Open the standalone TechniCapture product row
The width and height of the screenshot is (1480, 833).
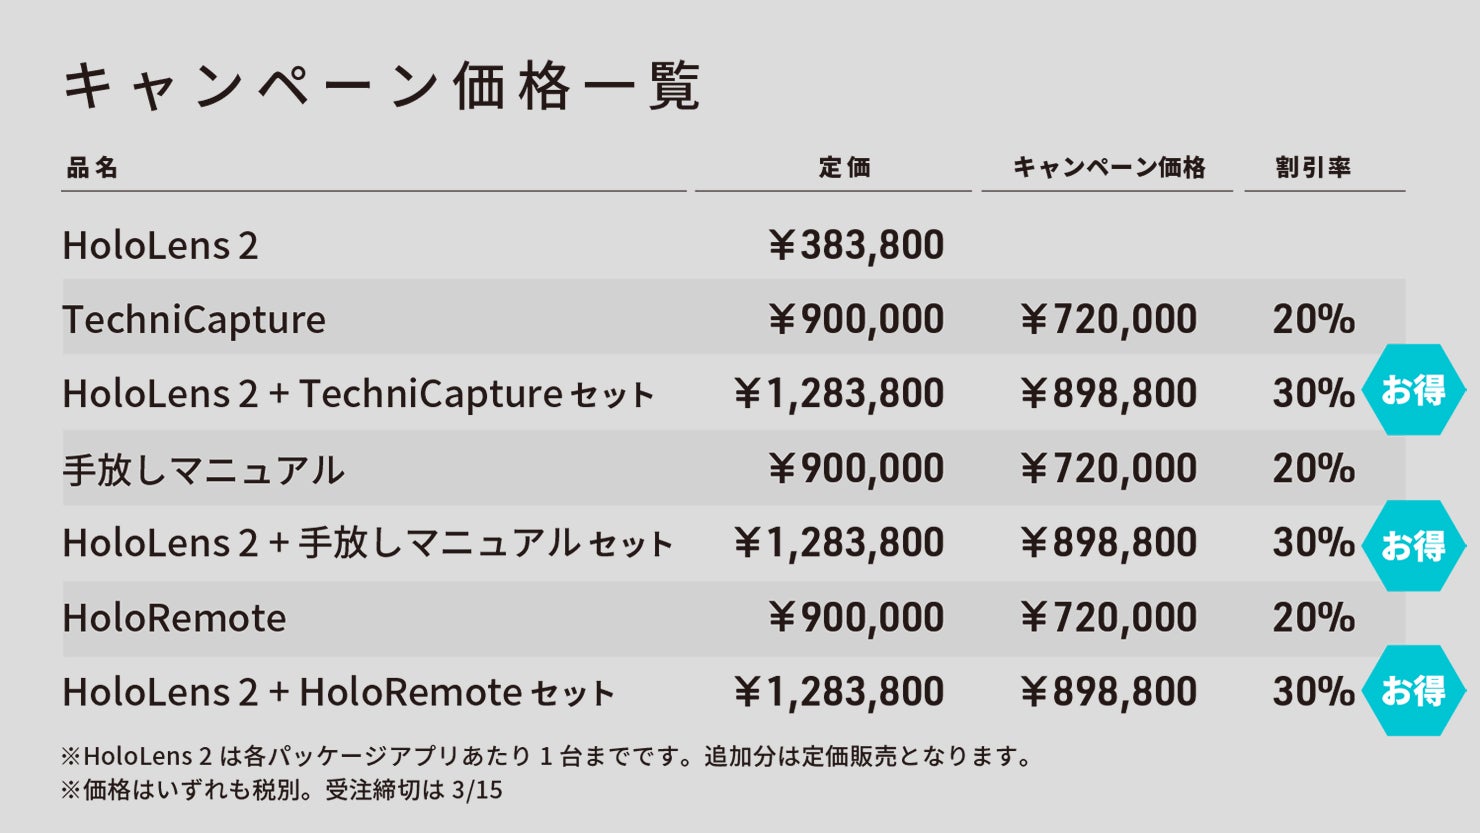(194, 320)
